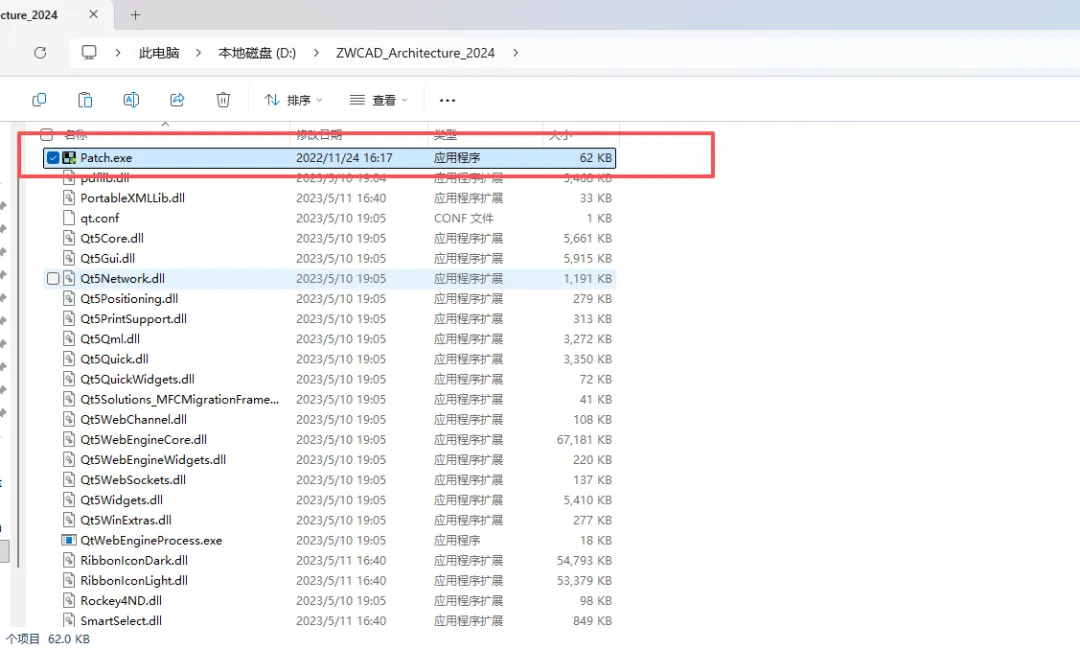Click the Qt5Quick.dll file icon
Viewport: 1080px width, 650px height.
(69, 359)
